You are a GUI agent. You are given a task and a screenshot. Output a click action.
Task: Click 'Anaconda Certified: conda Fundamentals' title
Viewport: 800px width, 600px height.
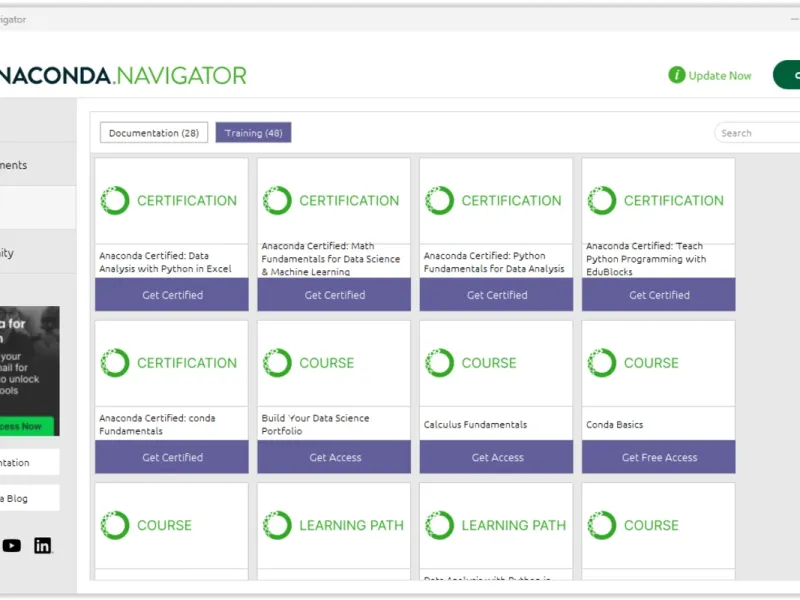tap(157, 424)
